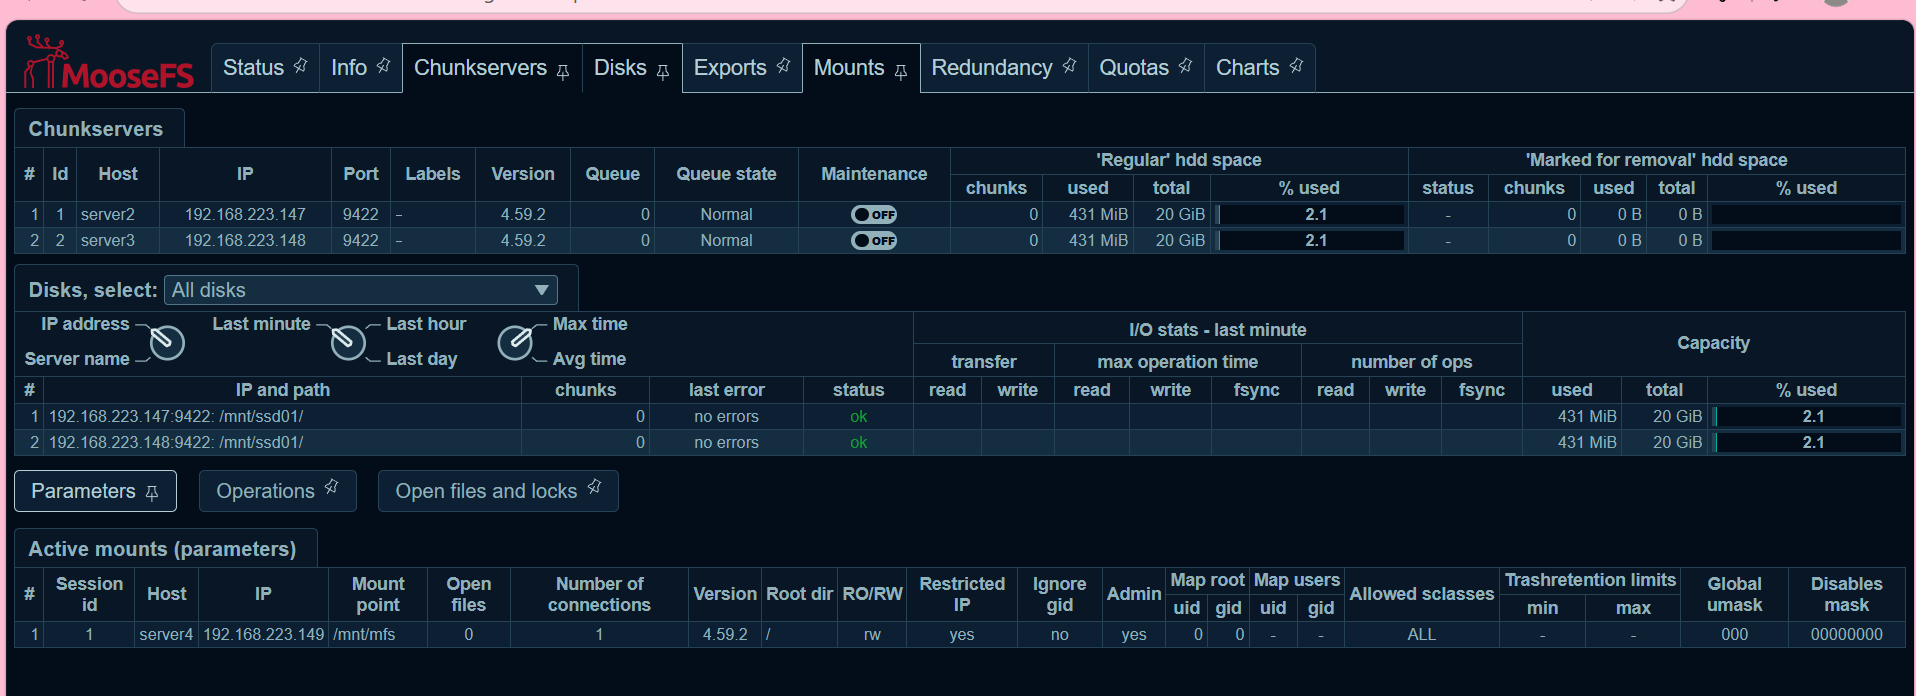Image resolution: width=1916 pixels, height=696 pixels.
Task: Select the Parameters subtab
Action: [83, 491]
